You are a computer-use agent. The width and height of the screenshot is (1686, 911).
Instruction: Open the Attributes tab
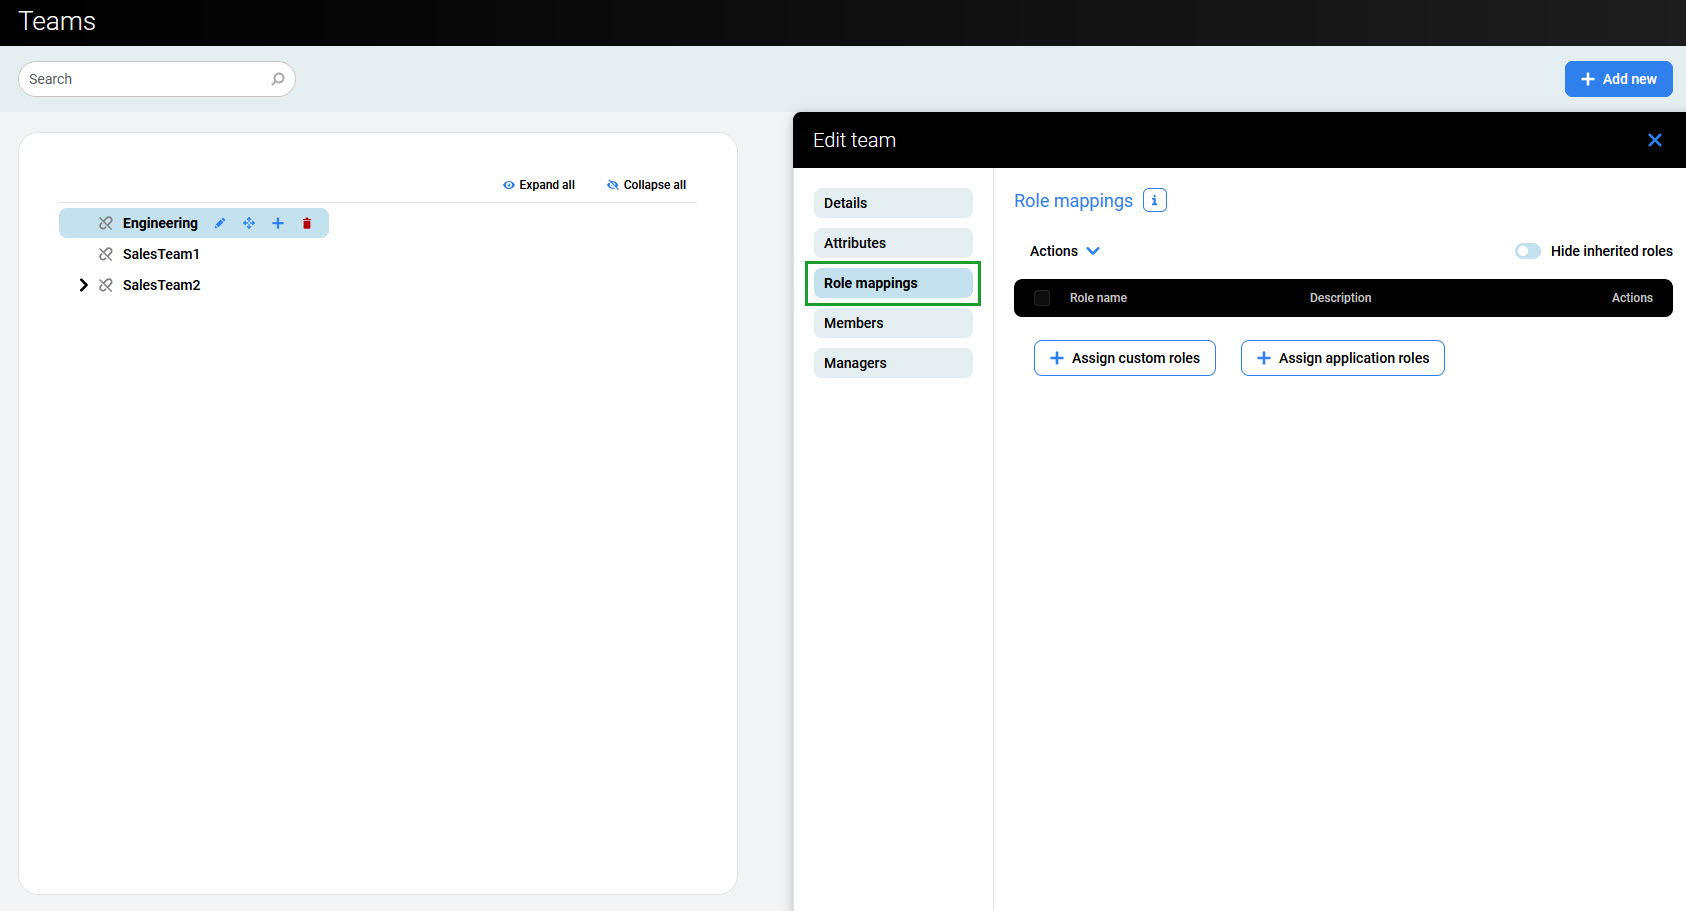892,243
